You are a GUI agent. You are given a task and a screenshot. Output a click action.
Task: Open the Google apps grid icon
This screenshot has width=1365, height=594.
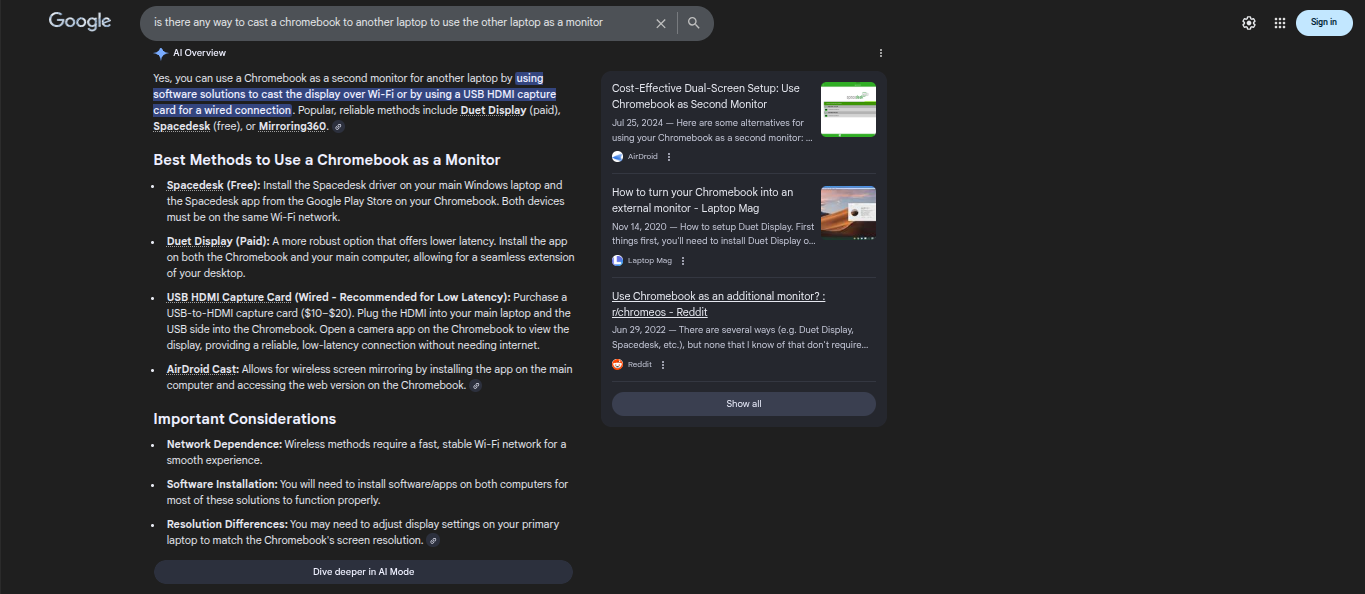click(x=1279, y=23)
